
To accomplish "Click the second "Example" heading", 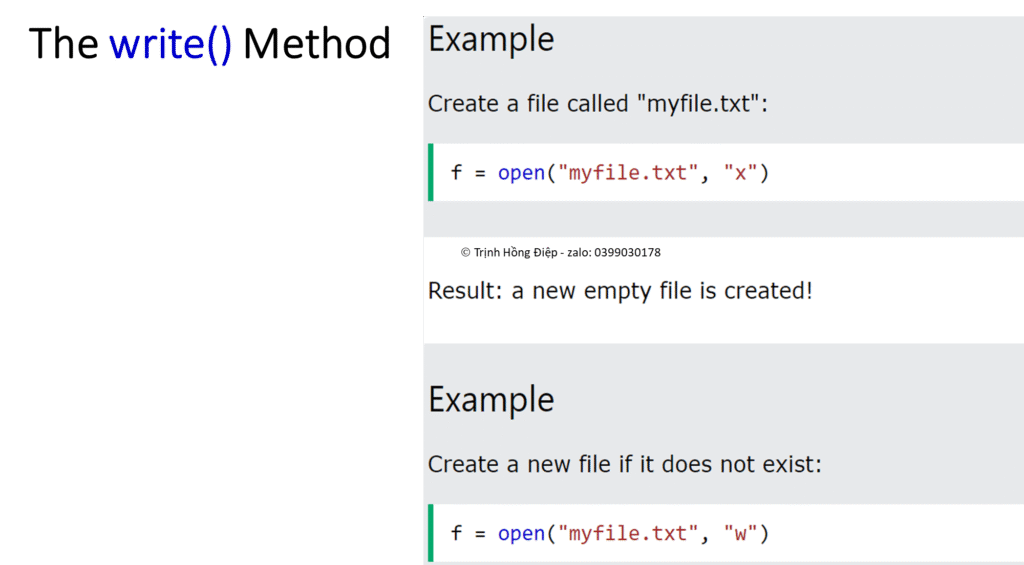I will tap(490, 399).
